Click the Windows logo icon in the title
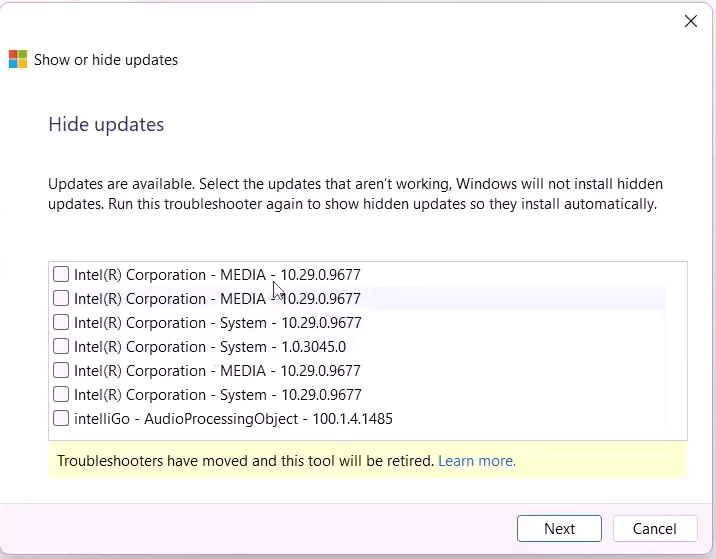The image size is (716, 559). (18, 59)
